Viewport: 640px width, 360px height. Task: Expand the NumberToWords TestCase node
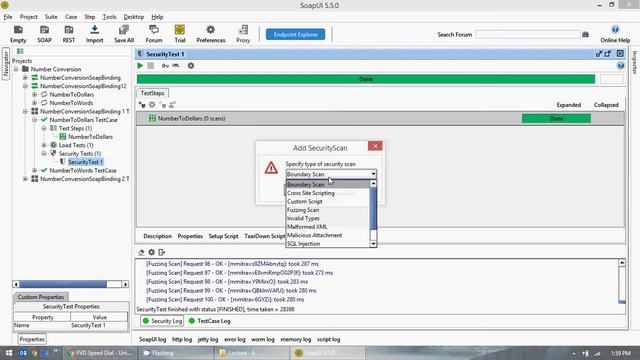coord(35,171)
